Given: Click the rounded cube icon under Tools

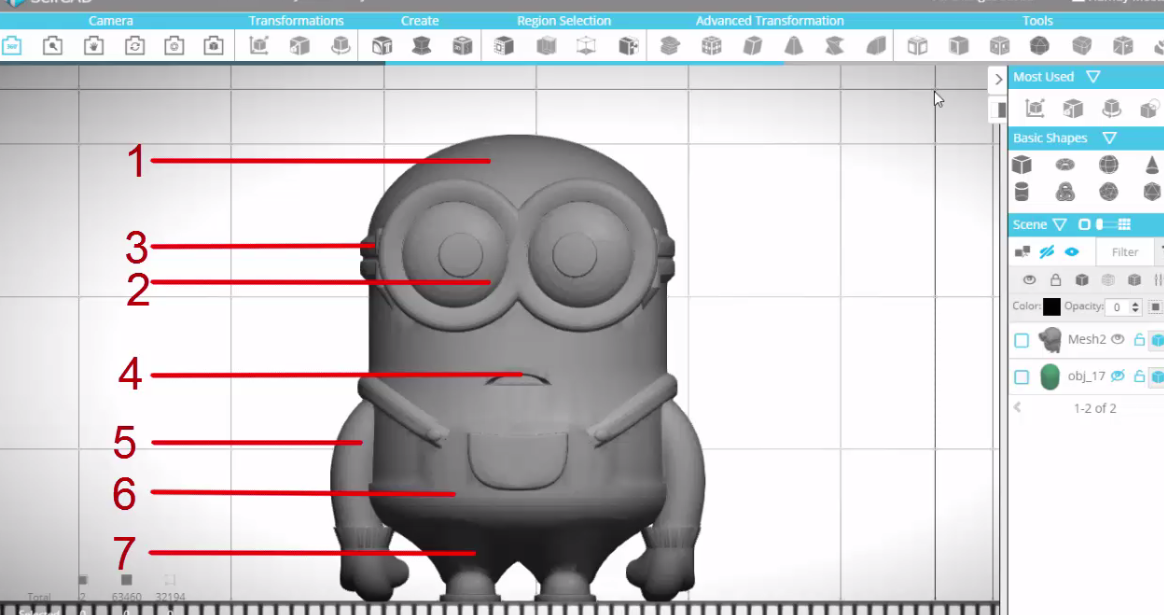Looking at the screenshot, I should (1082, 46).
